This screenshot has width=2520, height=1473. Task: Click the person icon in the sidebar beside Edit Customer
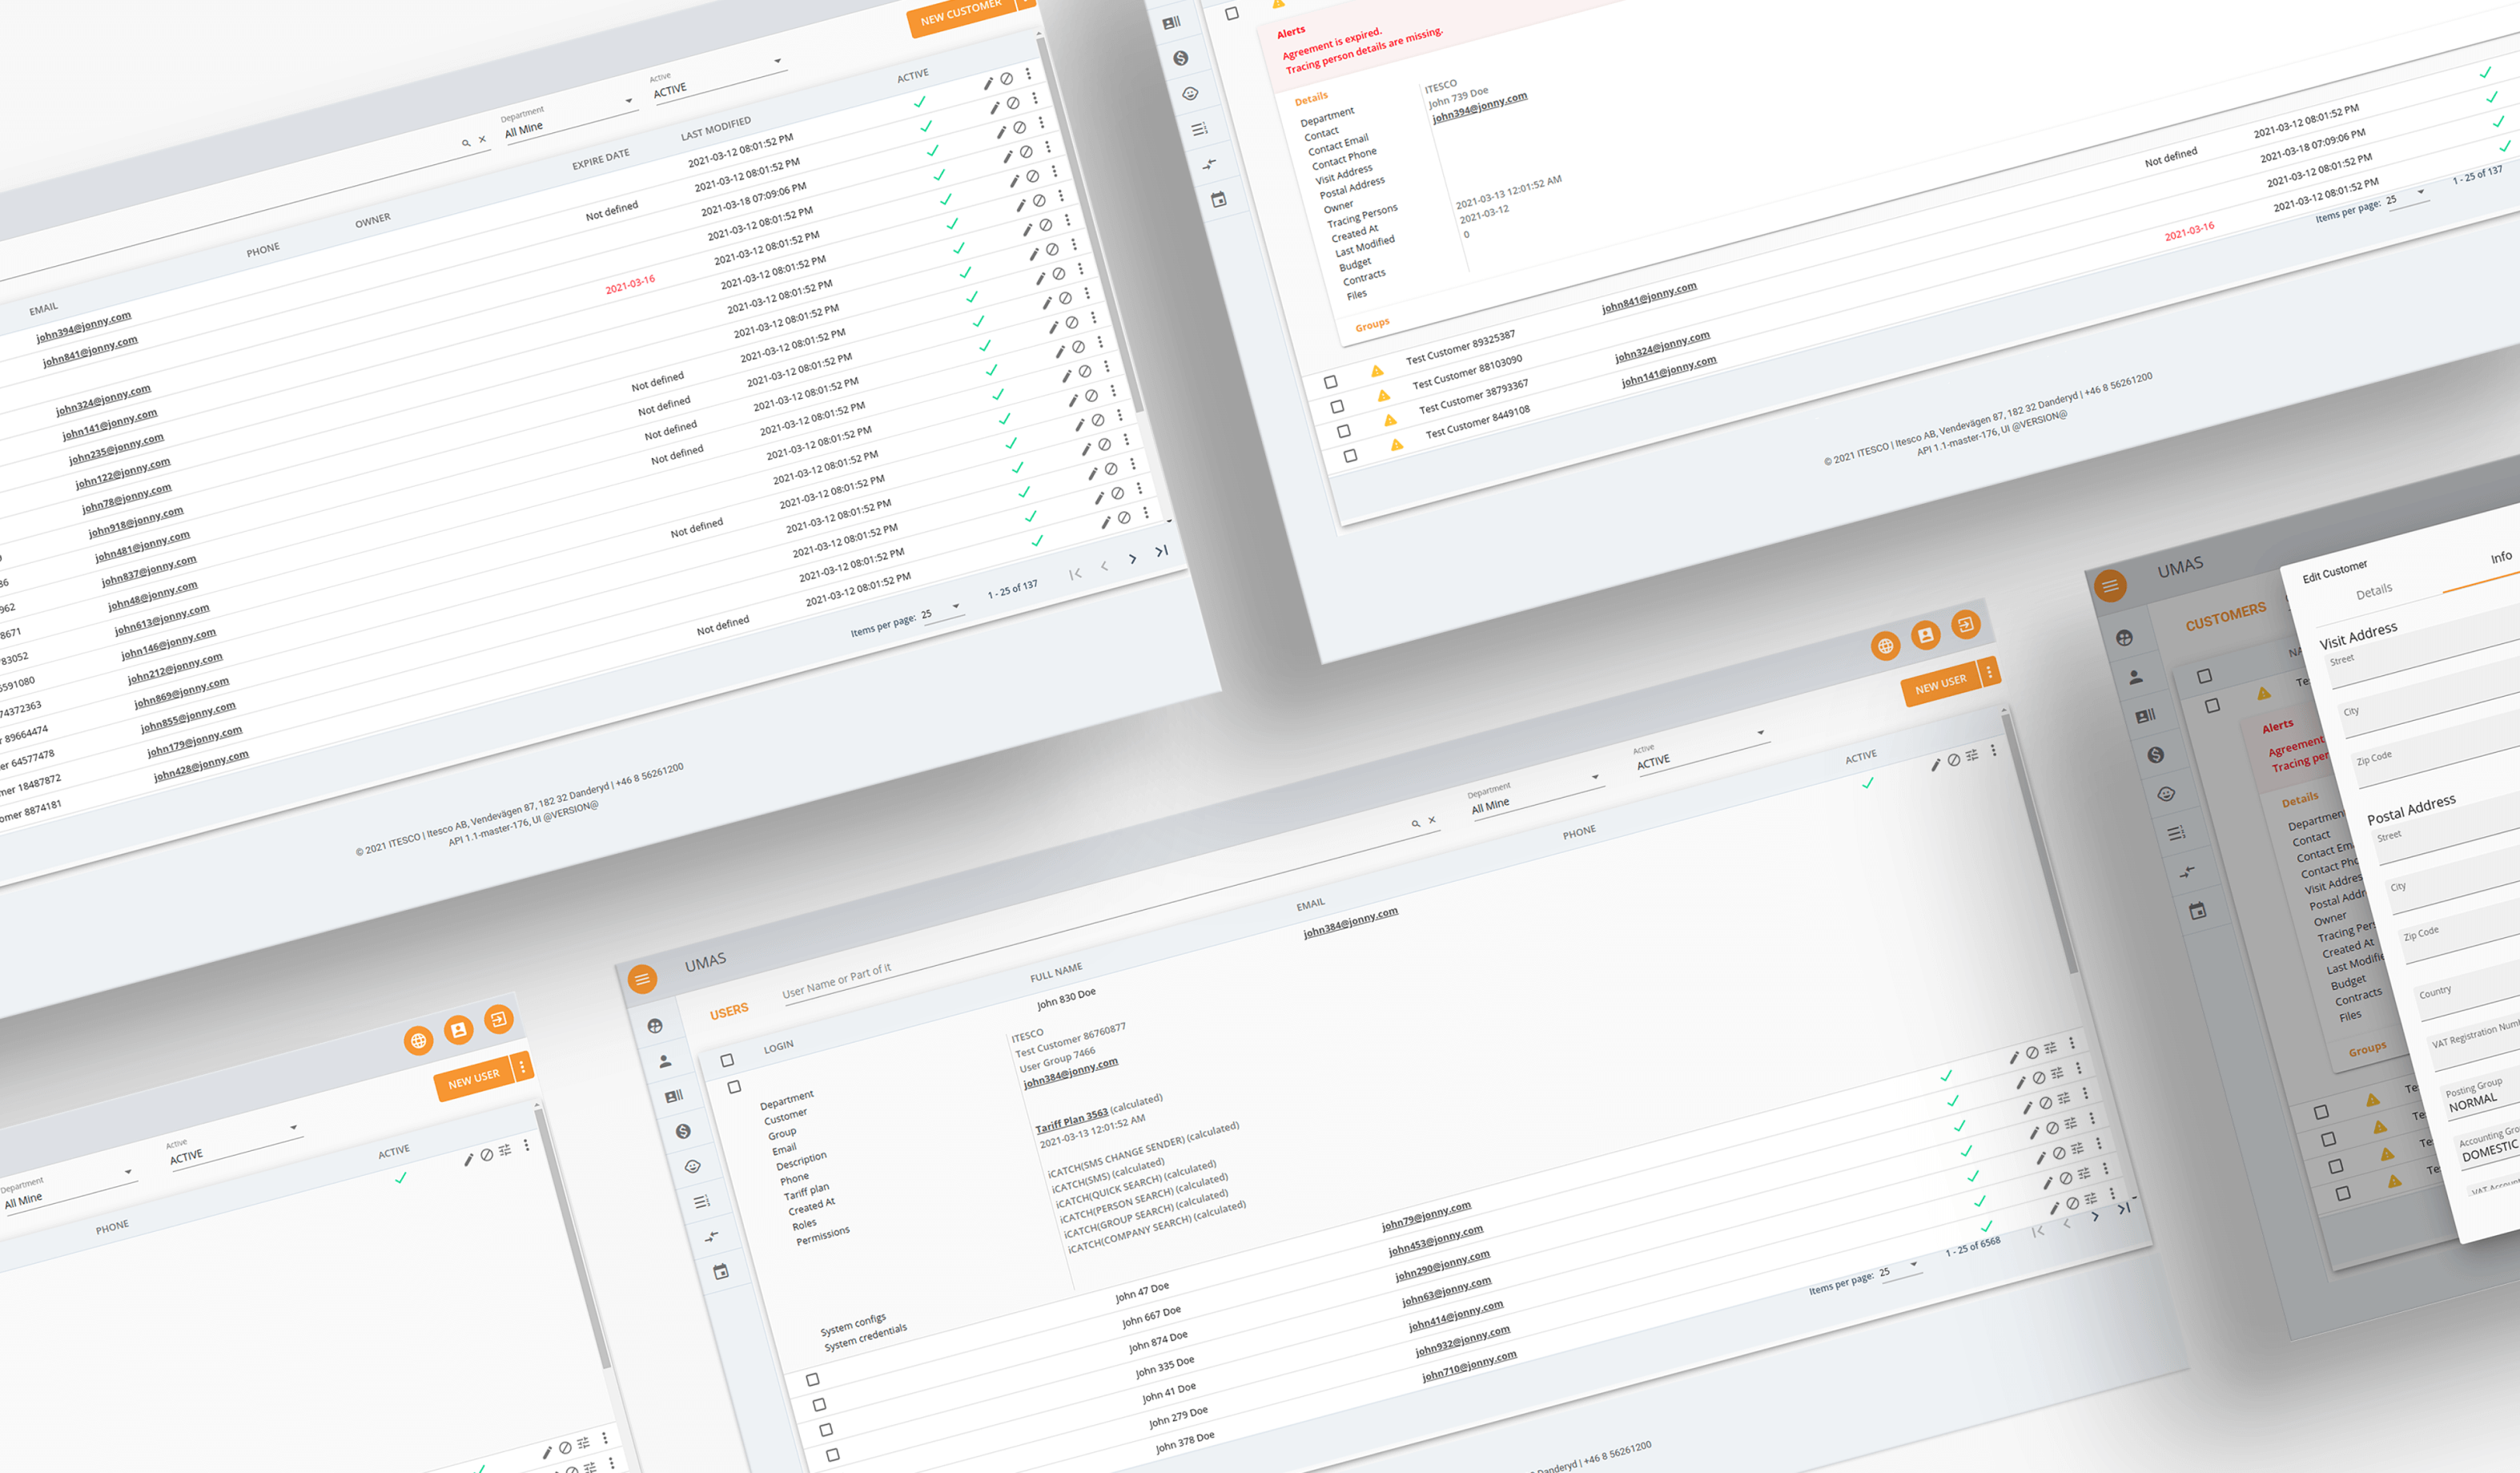pyautogui.click(x=2135, y=677)
